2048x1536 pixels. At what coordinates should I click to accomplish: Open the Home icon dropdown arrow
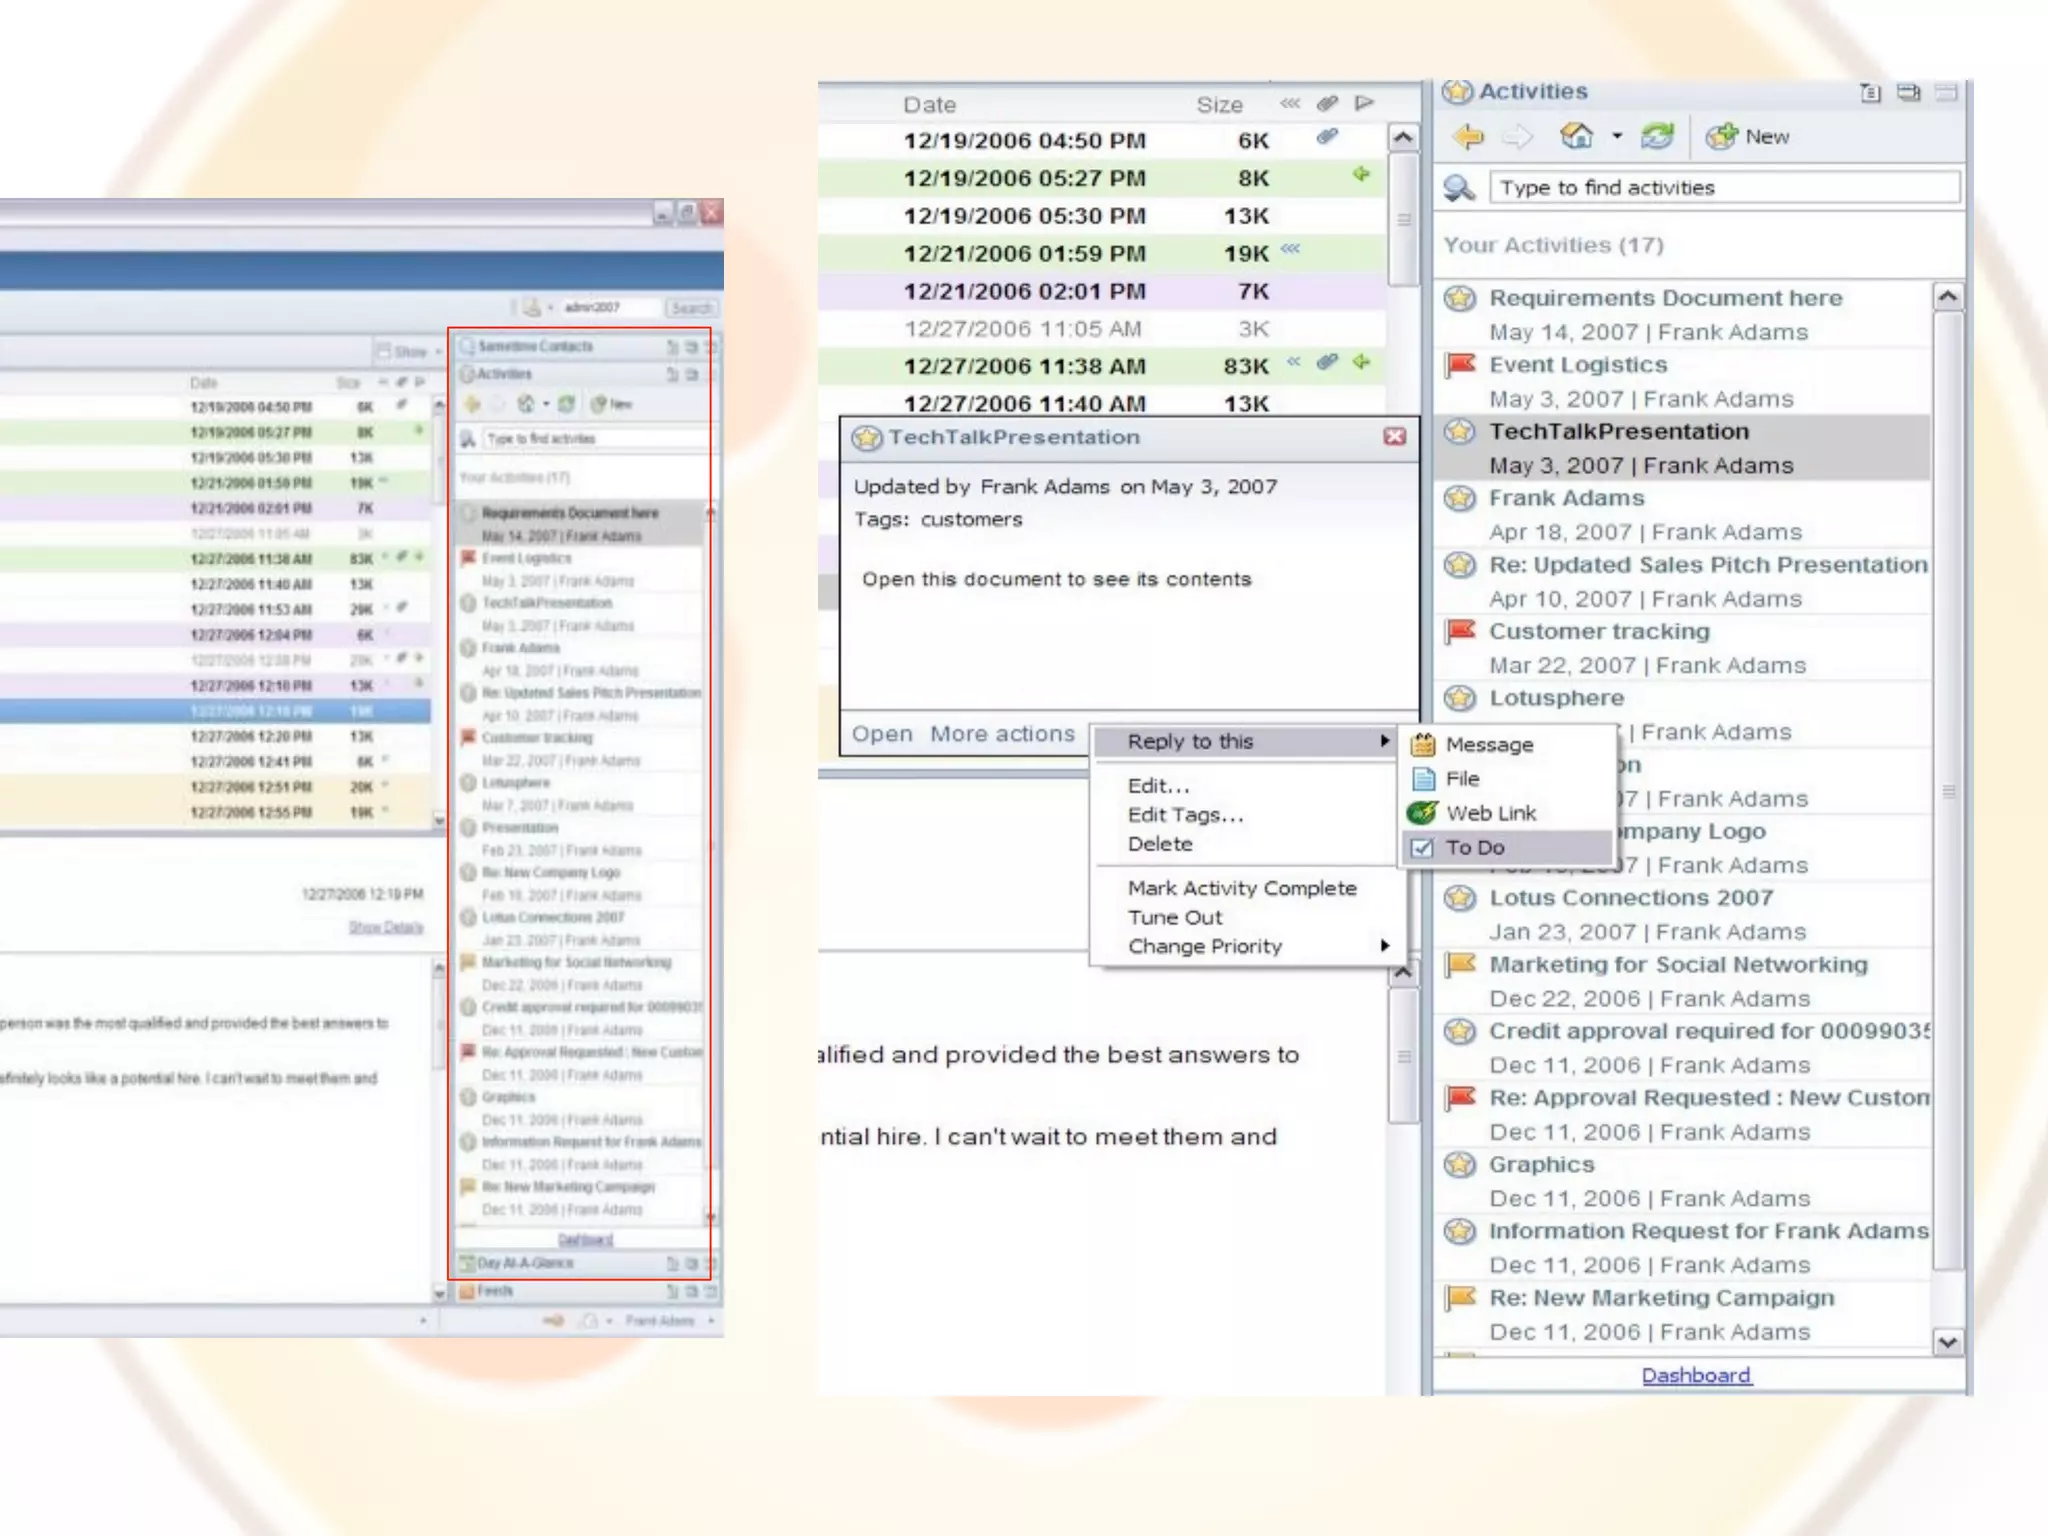[1617, 137]
